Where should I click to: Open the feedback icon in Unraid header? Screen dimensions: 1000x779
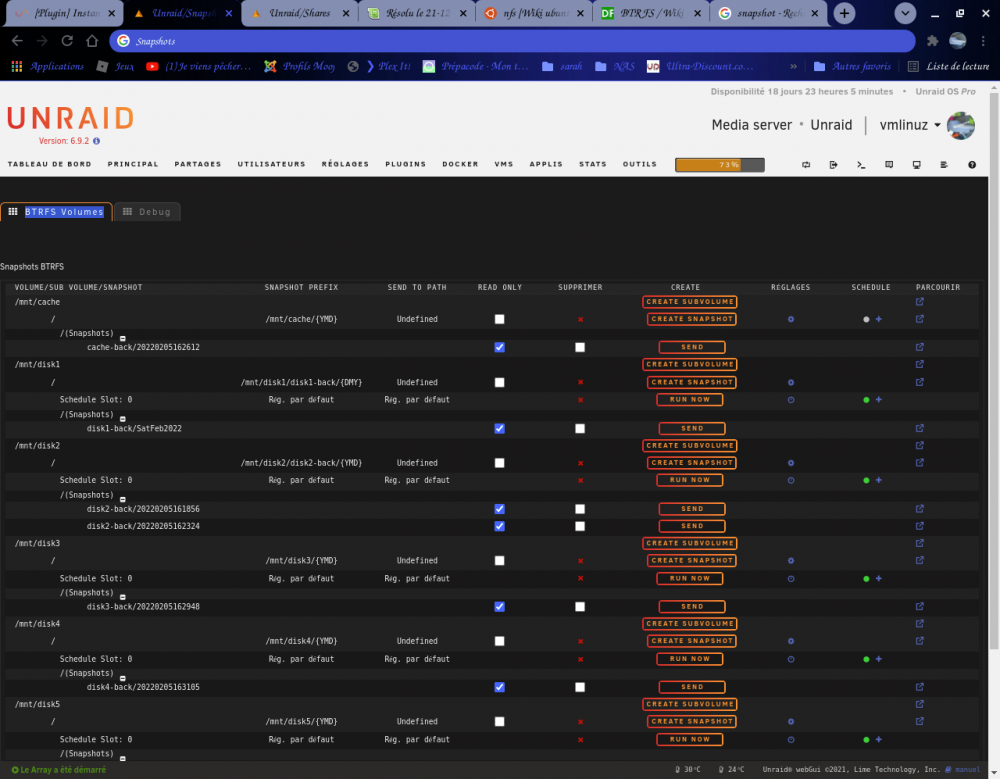tap(889, 165)
